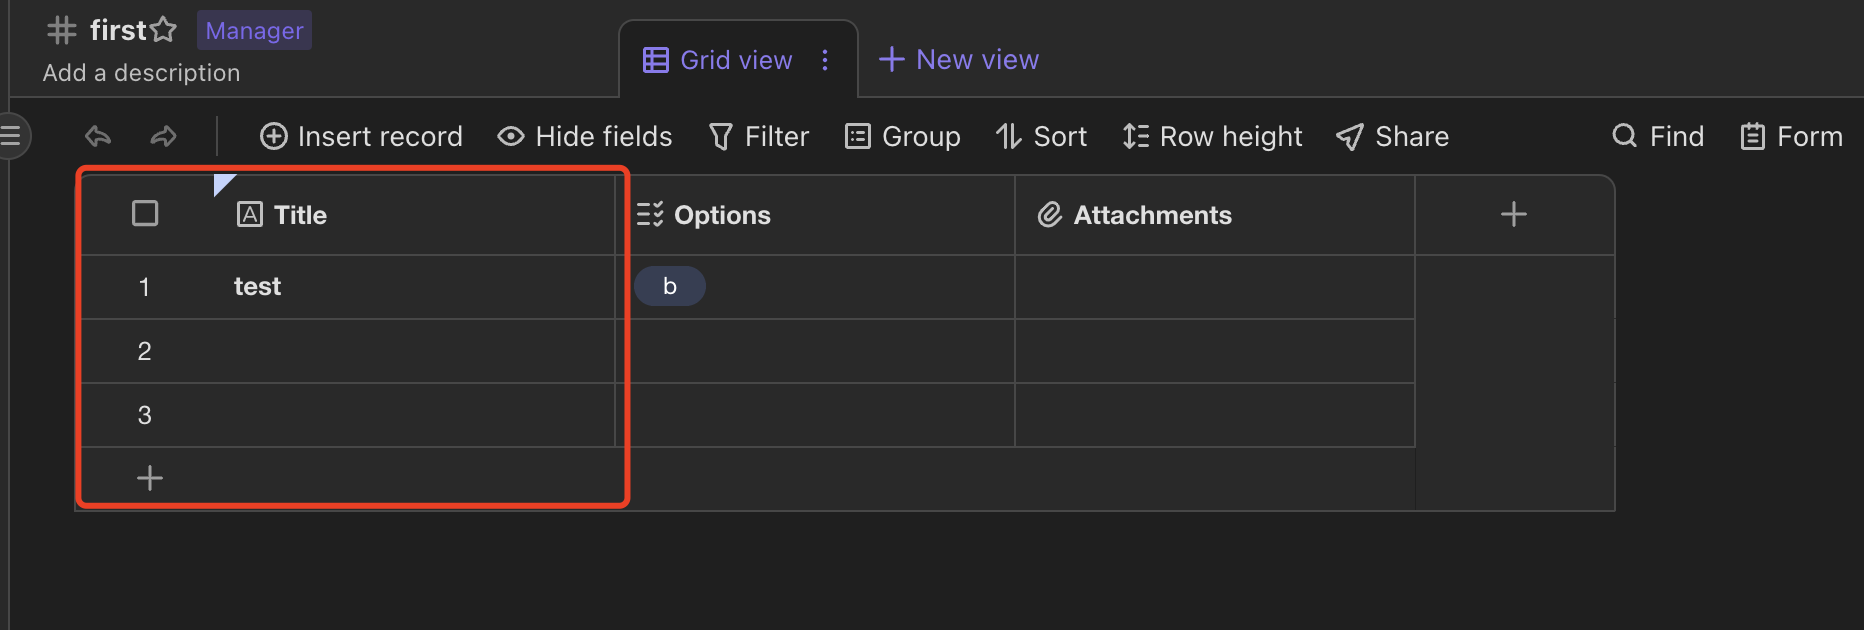Check the select-all records checkbox

[x=145, y=214]
